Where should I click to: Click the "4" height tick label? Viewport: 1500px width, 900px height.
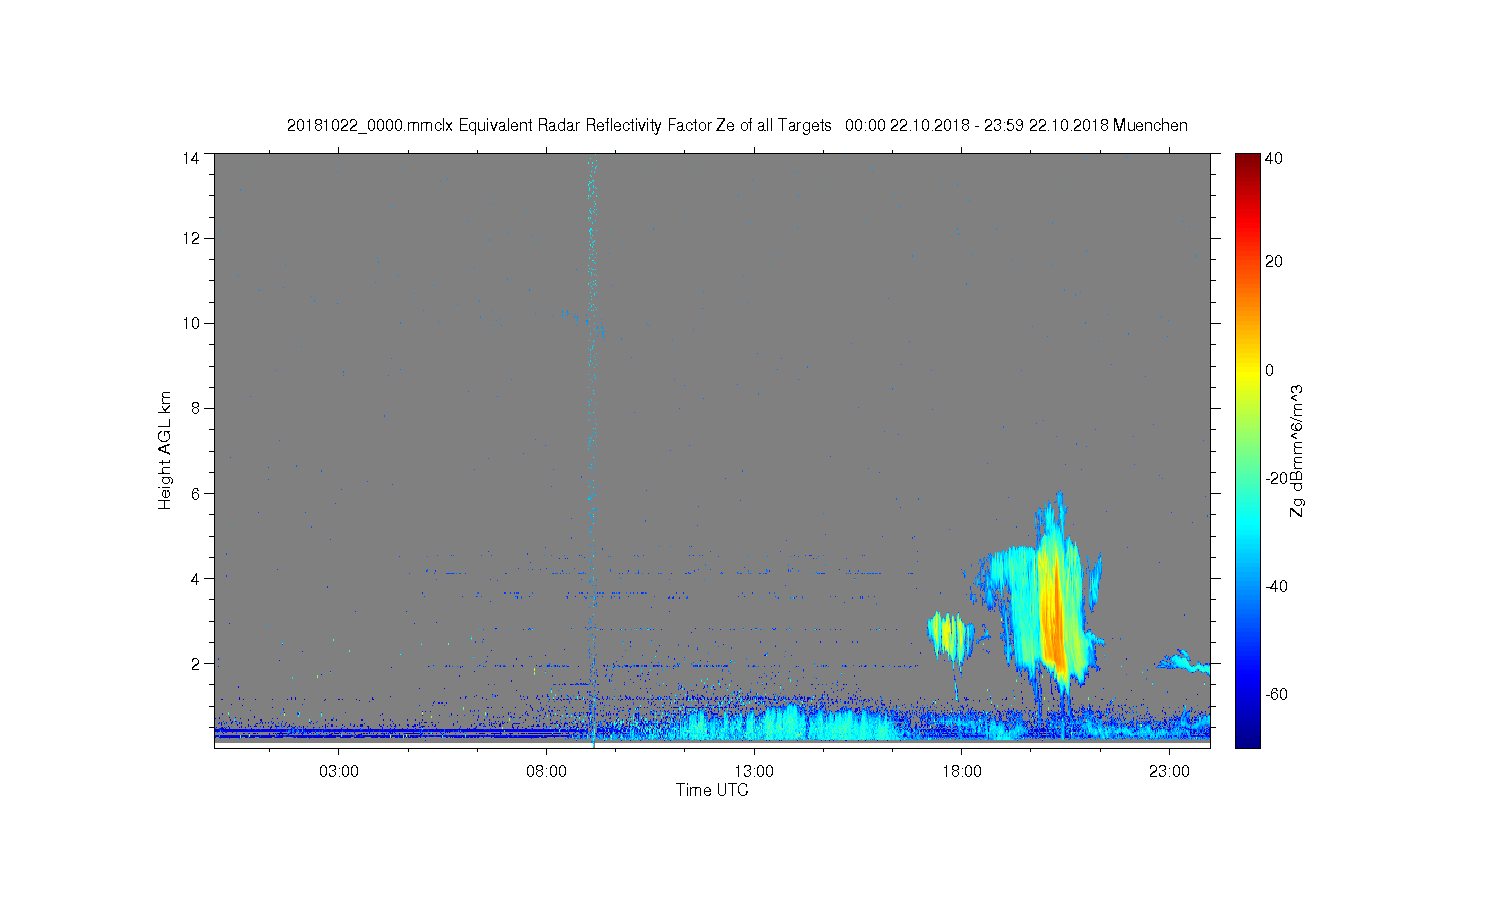point(195,578)
